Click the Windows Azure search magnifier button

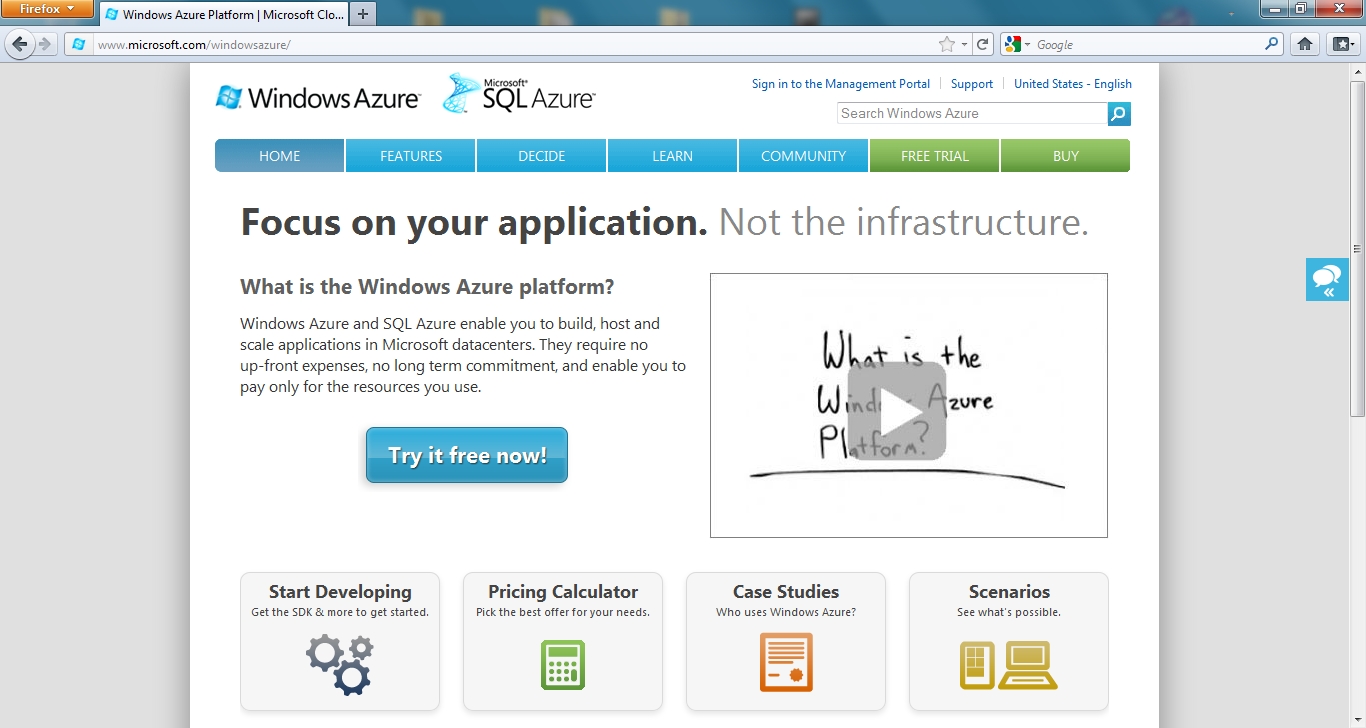pyautogui.click(x=1119, y=114)
